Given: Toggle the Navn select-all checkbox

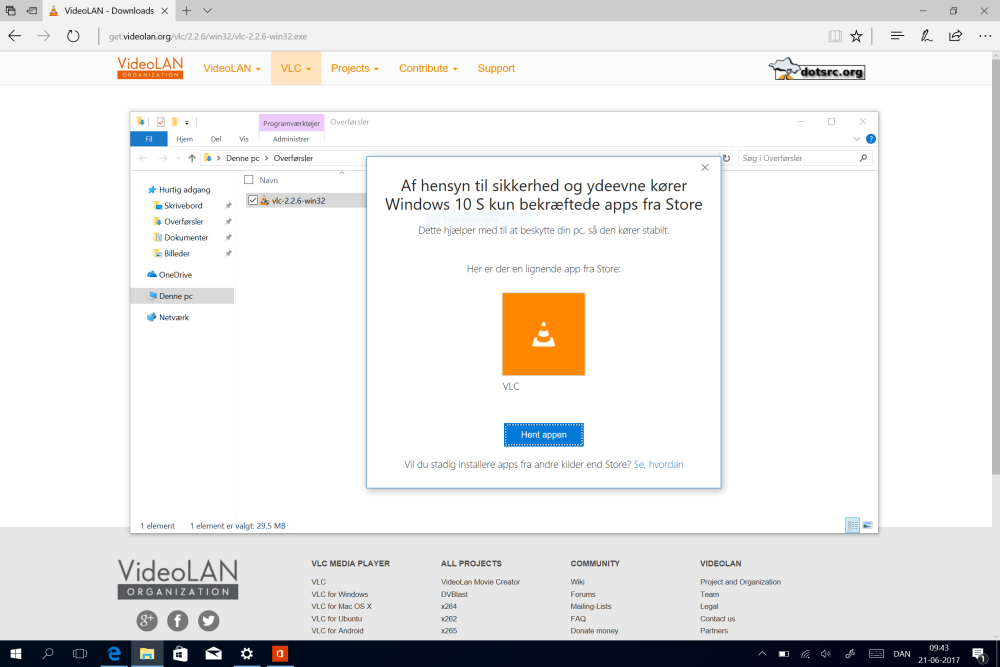Looking at the screenshot, I should [x=249, y=180].
